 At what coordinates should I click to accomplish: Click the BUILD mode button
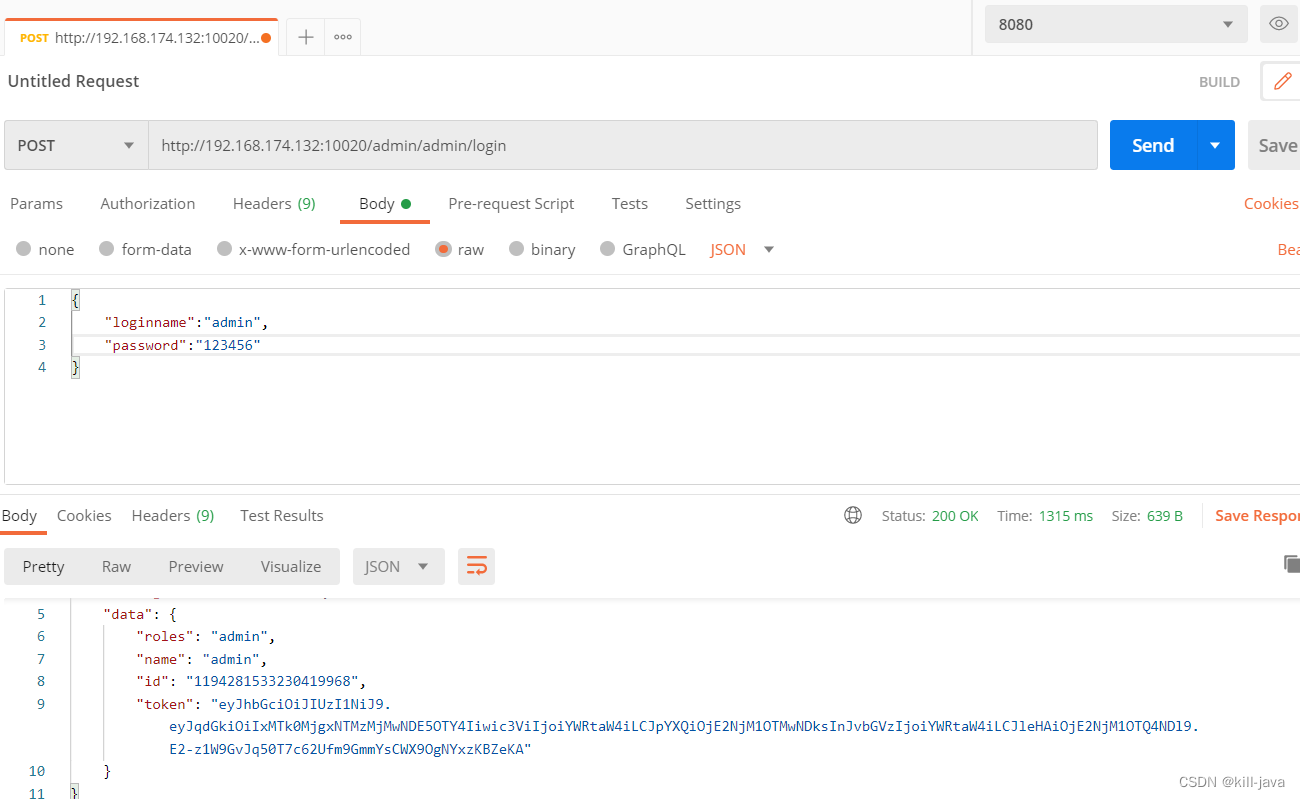[x=1220, y=82]
